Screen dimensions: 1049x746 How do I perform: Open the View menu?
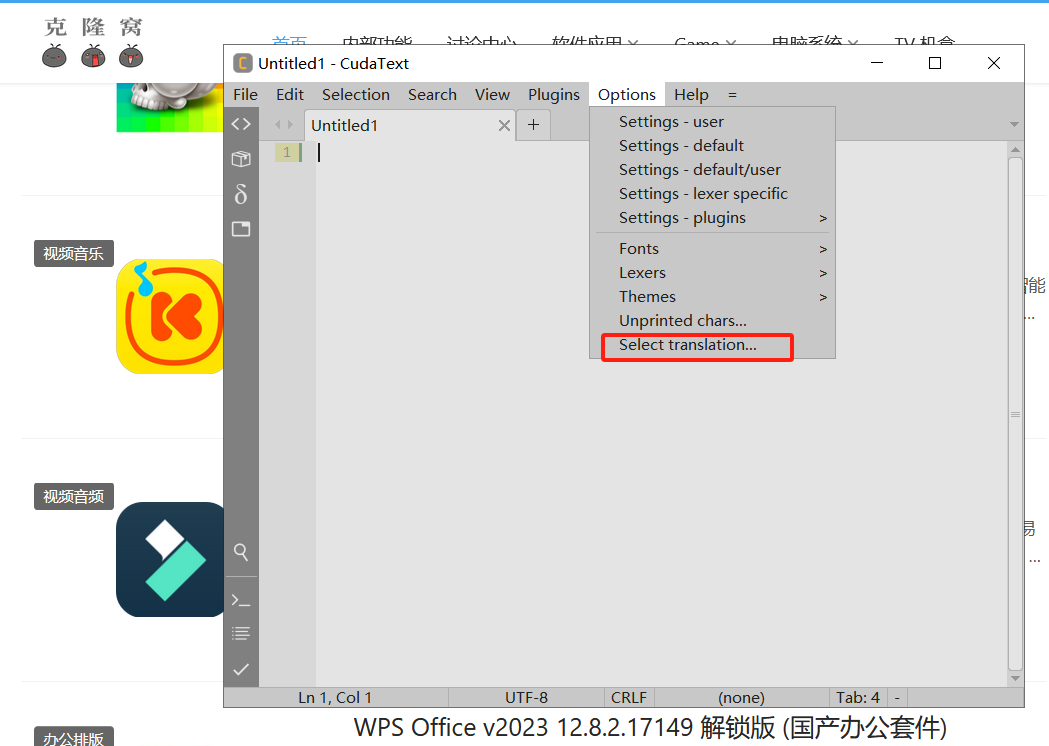click(x=492, y=95)
